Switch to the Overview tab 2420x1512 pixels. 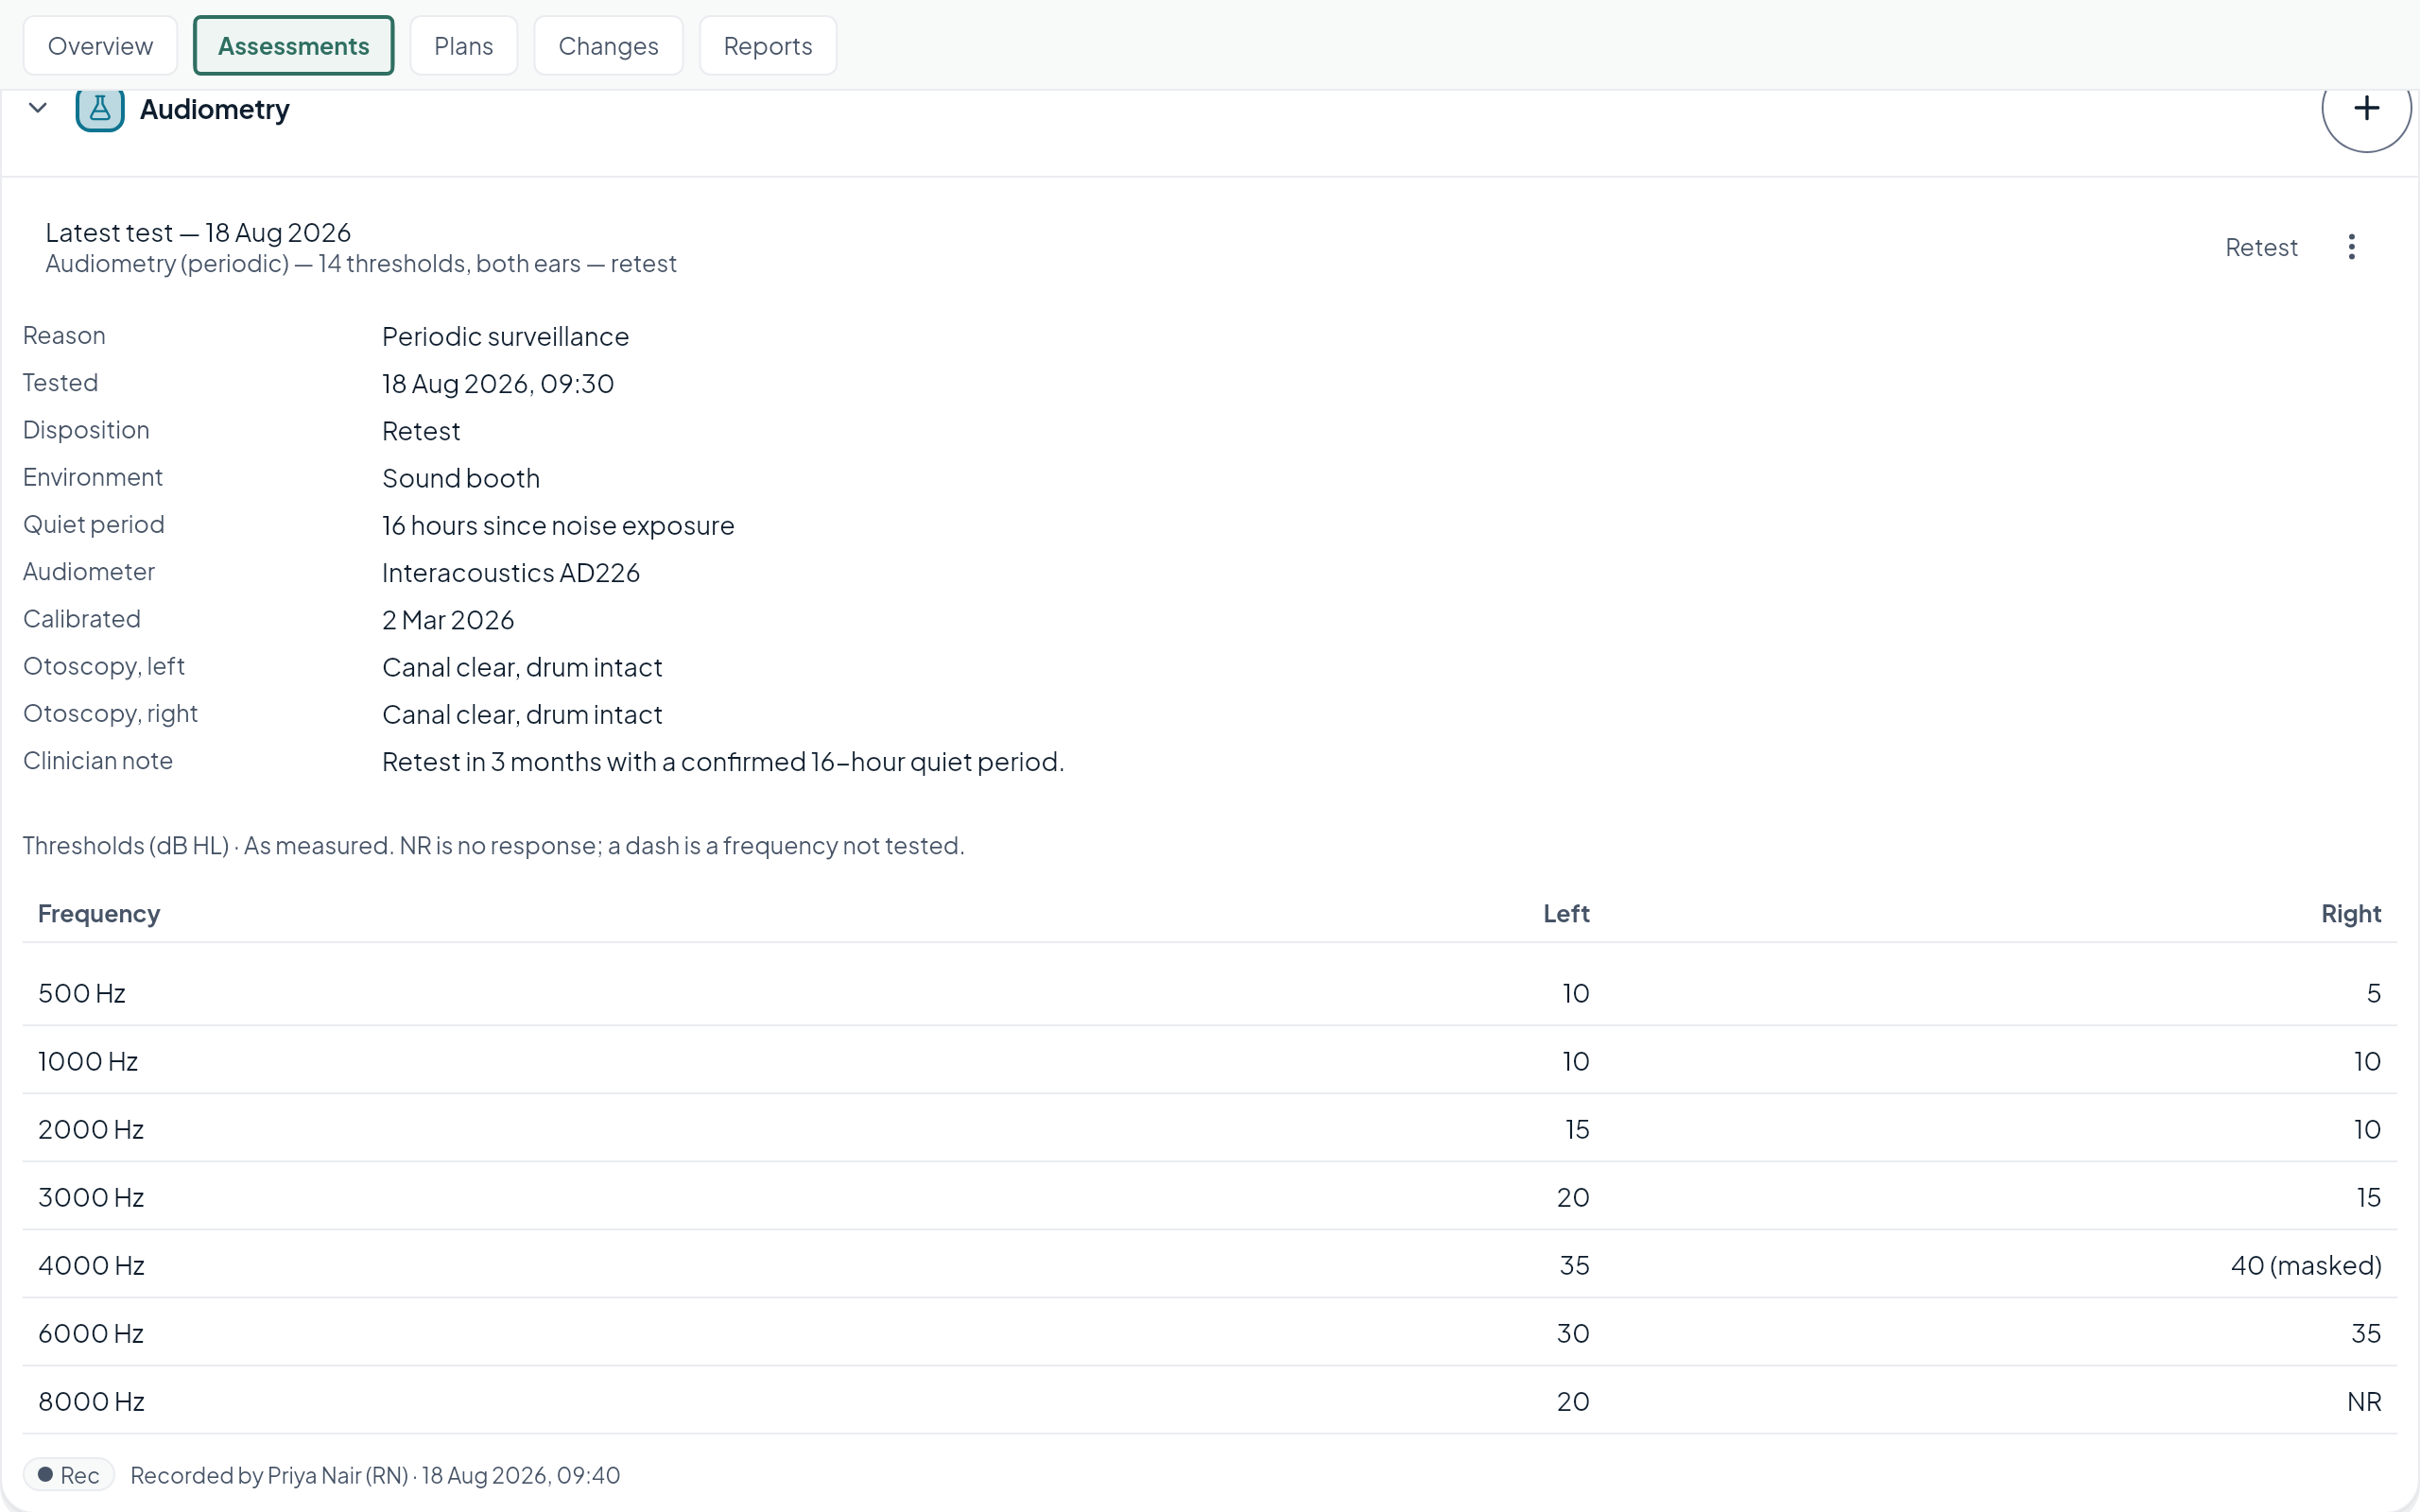click(100, 46)
